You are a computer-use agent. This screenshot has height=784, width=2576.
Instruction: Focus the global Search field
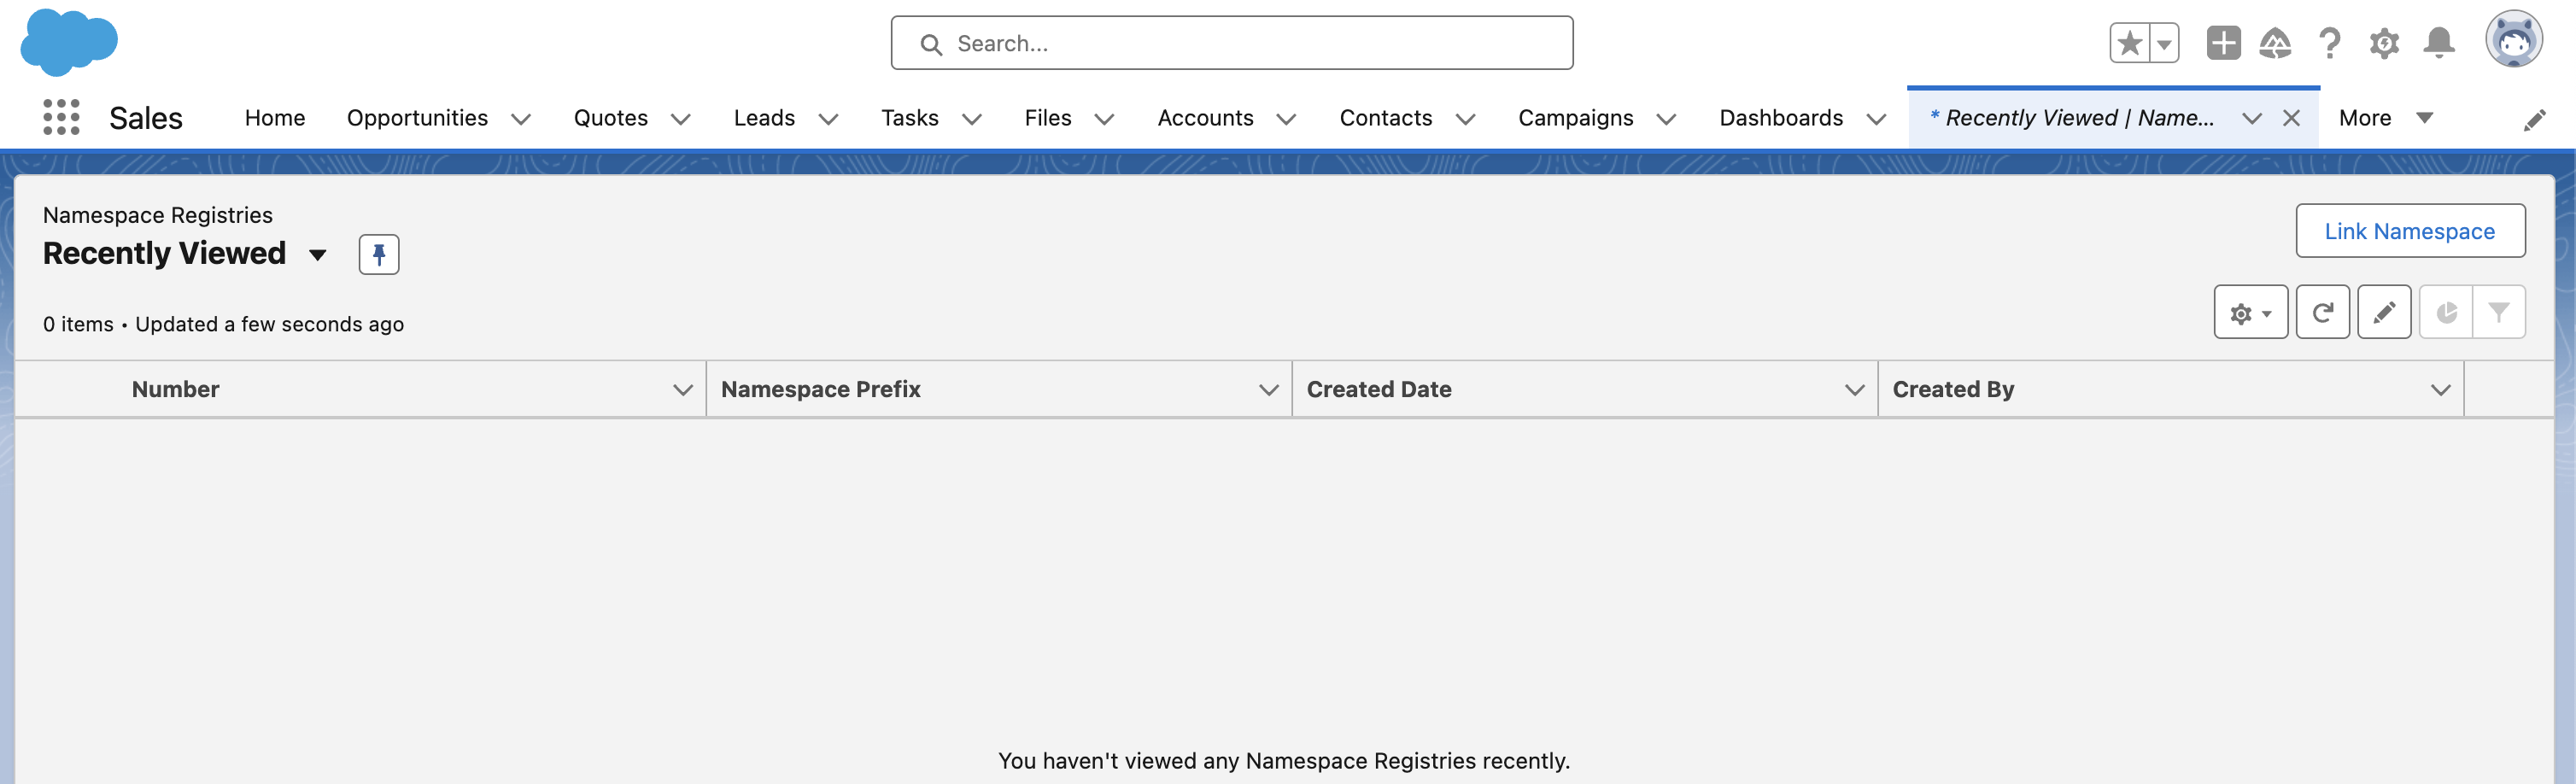pyautogui.click(x=1231, y=43)
